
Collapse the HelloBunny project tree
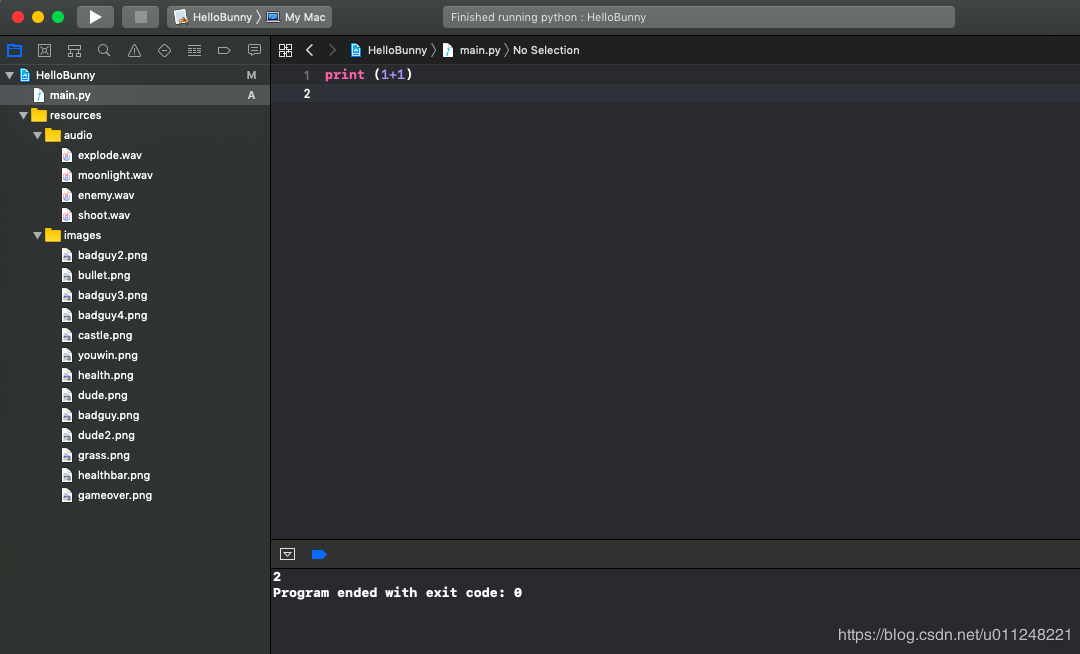tap(10, 75)
